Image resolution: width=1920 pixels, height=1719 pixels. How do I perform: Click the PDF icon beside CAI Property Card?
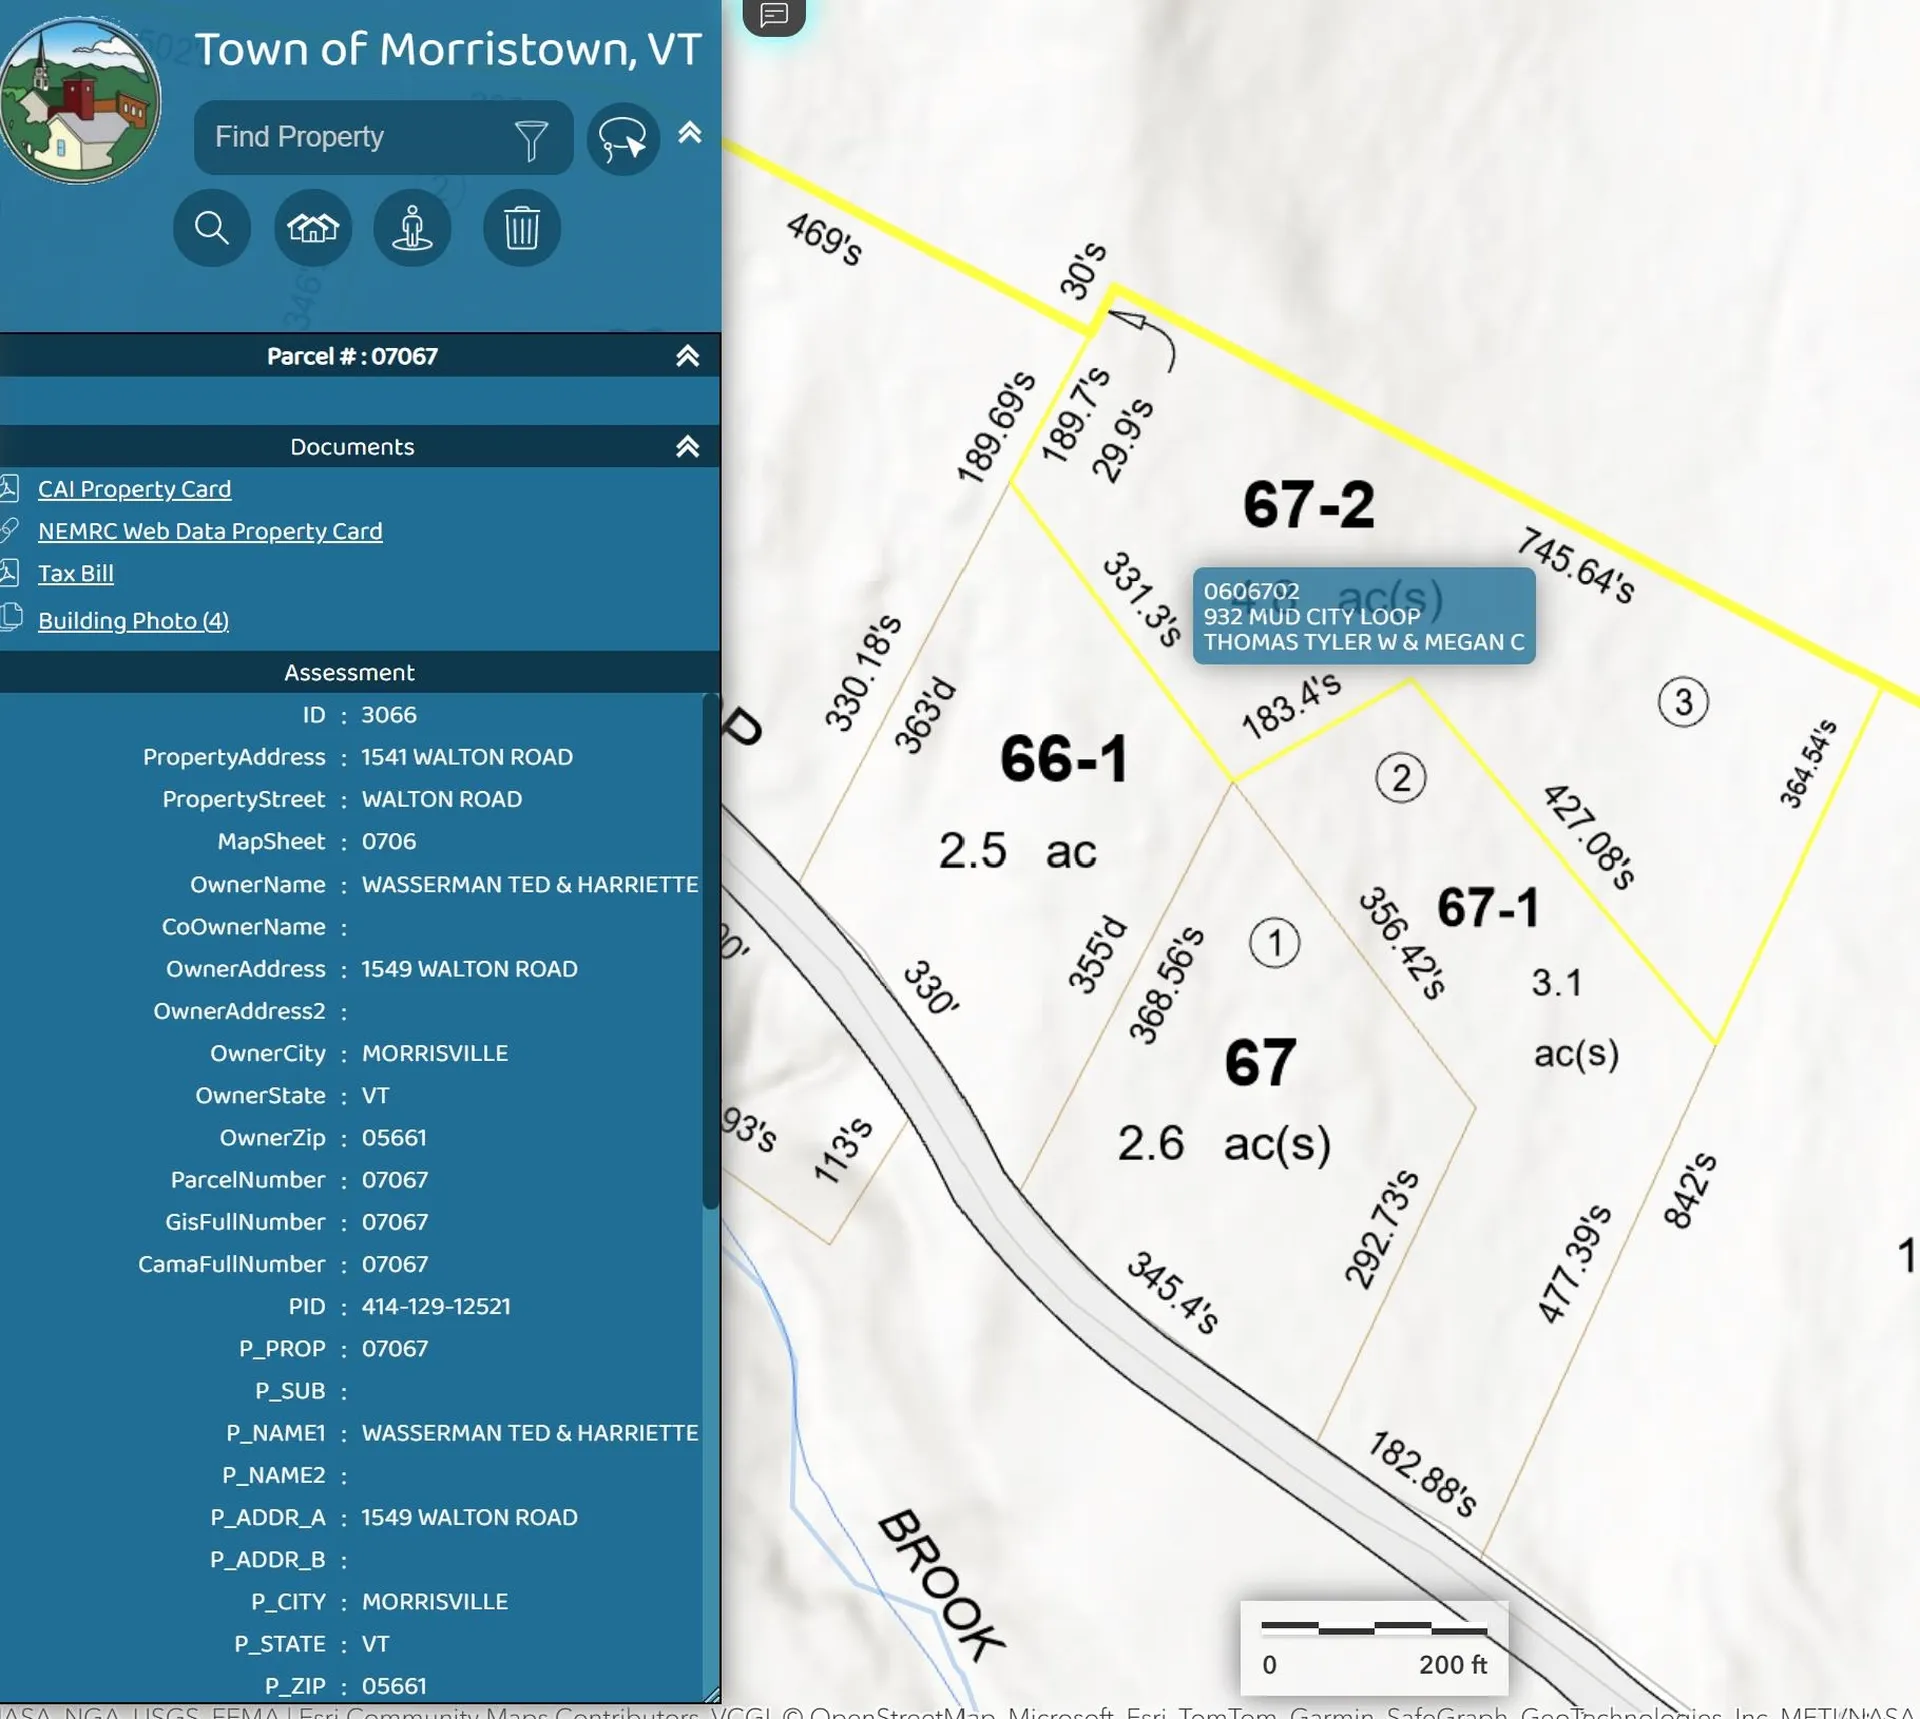[11, 488]
